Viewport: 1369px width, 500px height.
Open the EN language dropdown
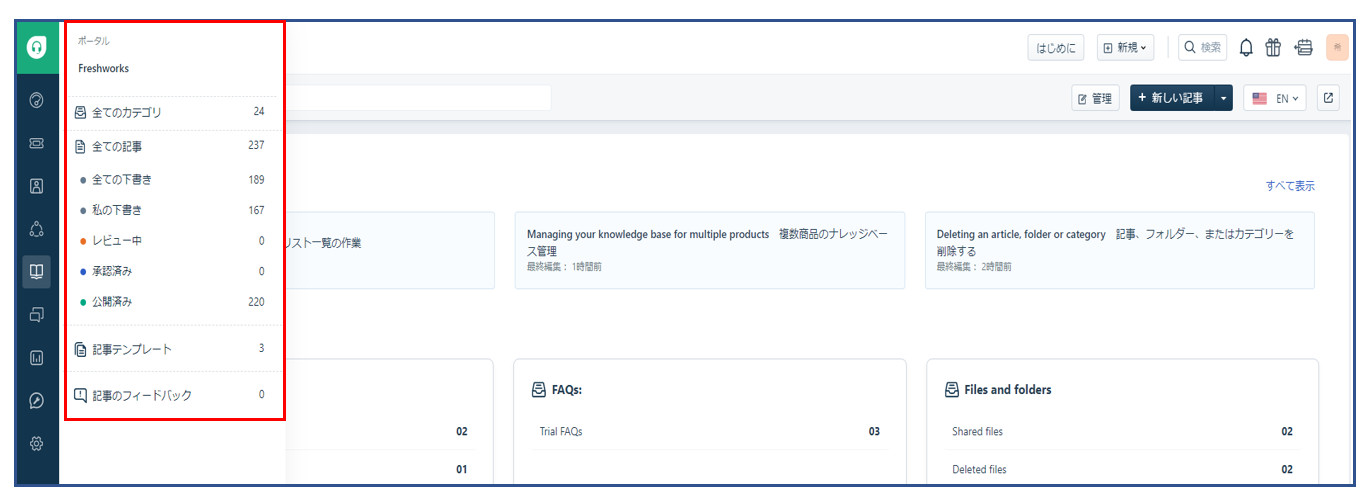(x=1275, y=98)
